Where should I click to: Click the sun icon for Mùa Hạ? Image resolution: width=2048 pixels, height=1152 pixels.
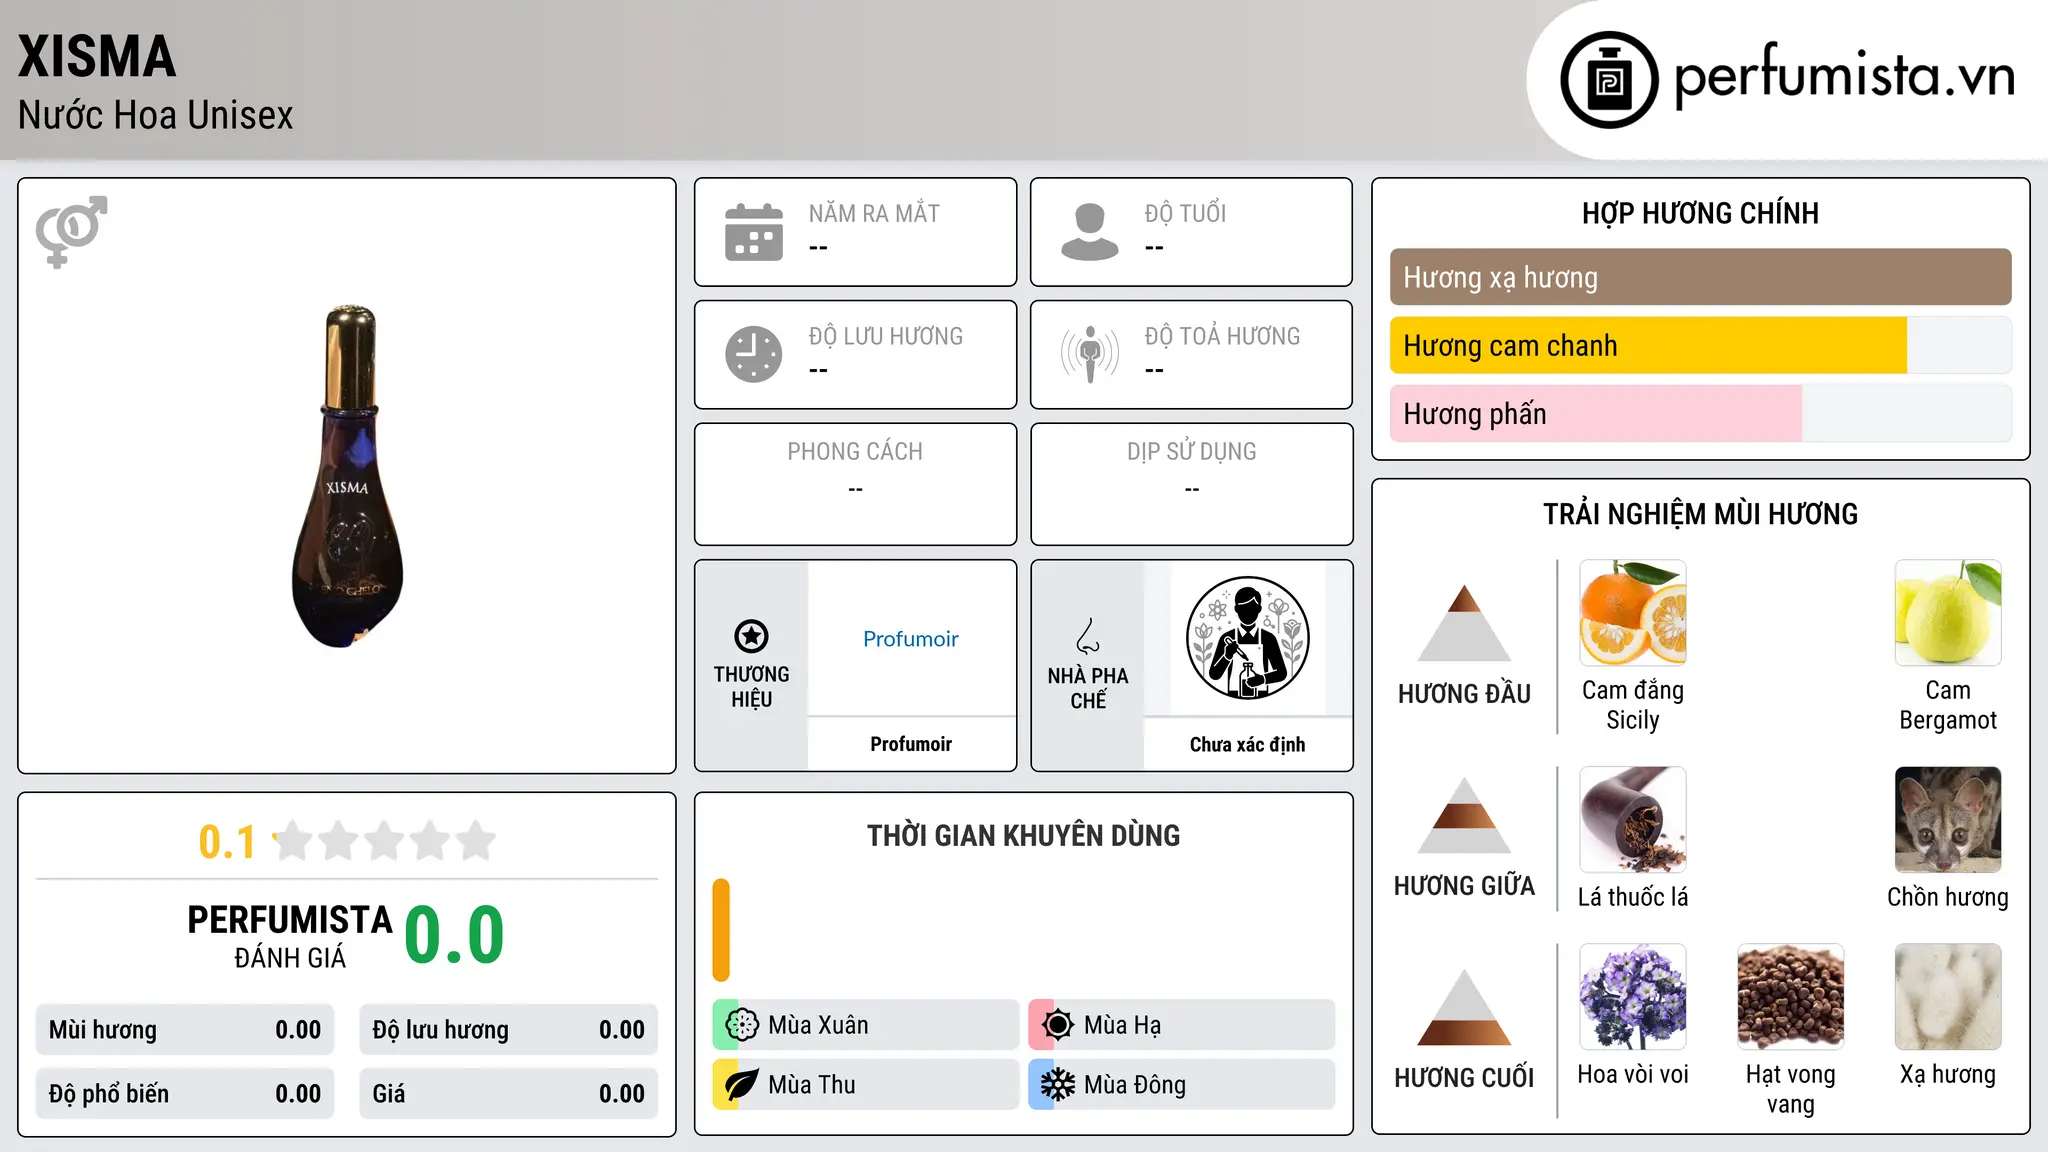point(1058,1025)
